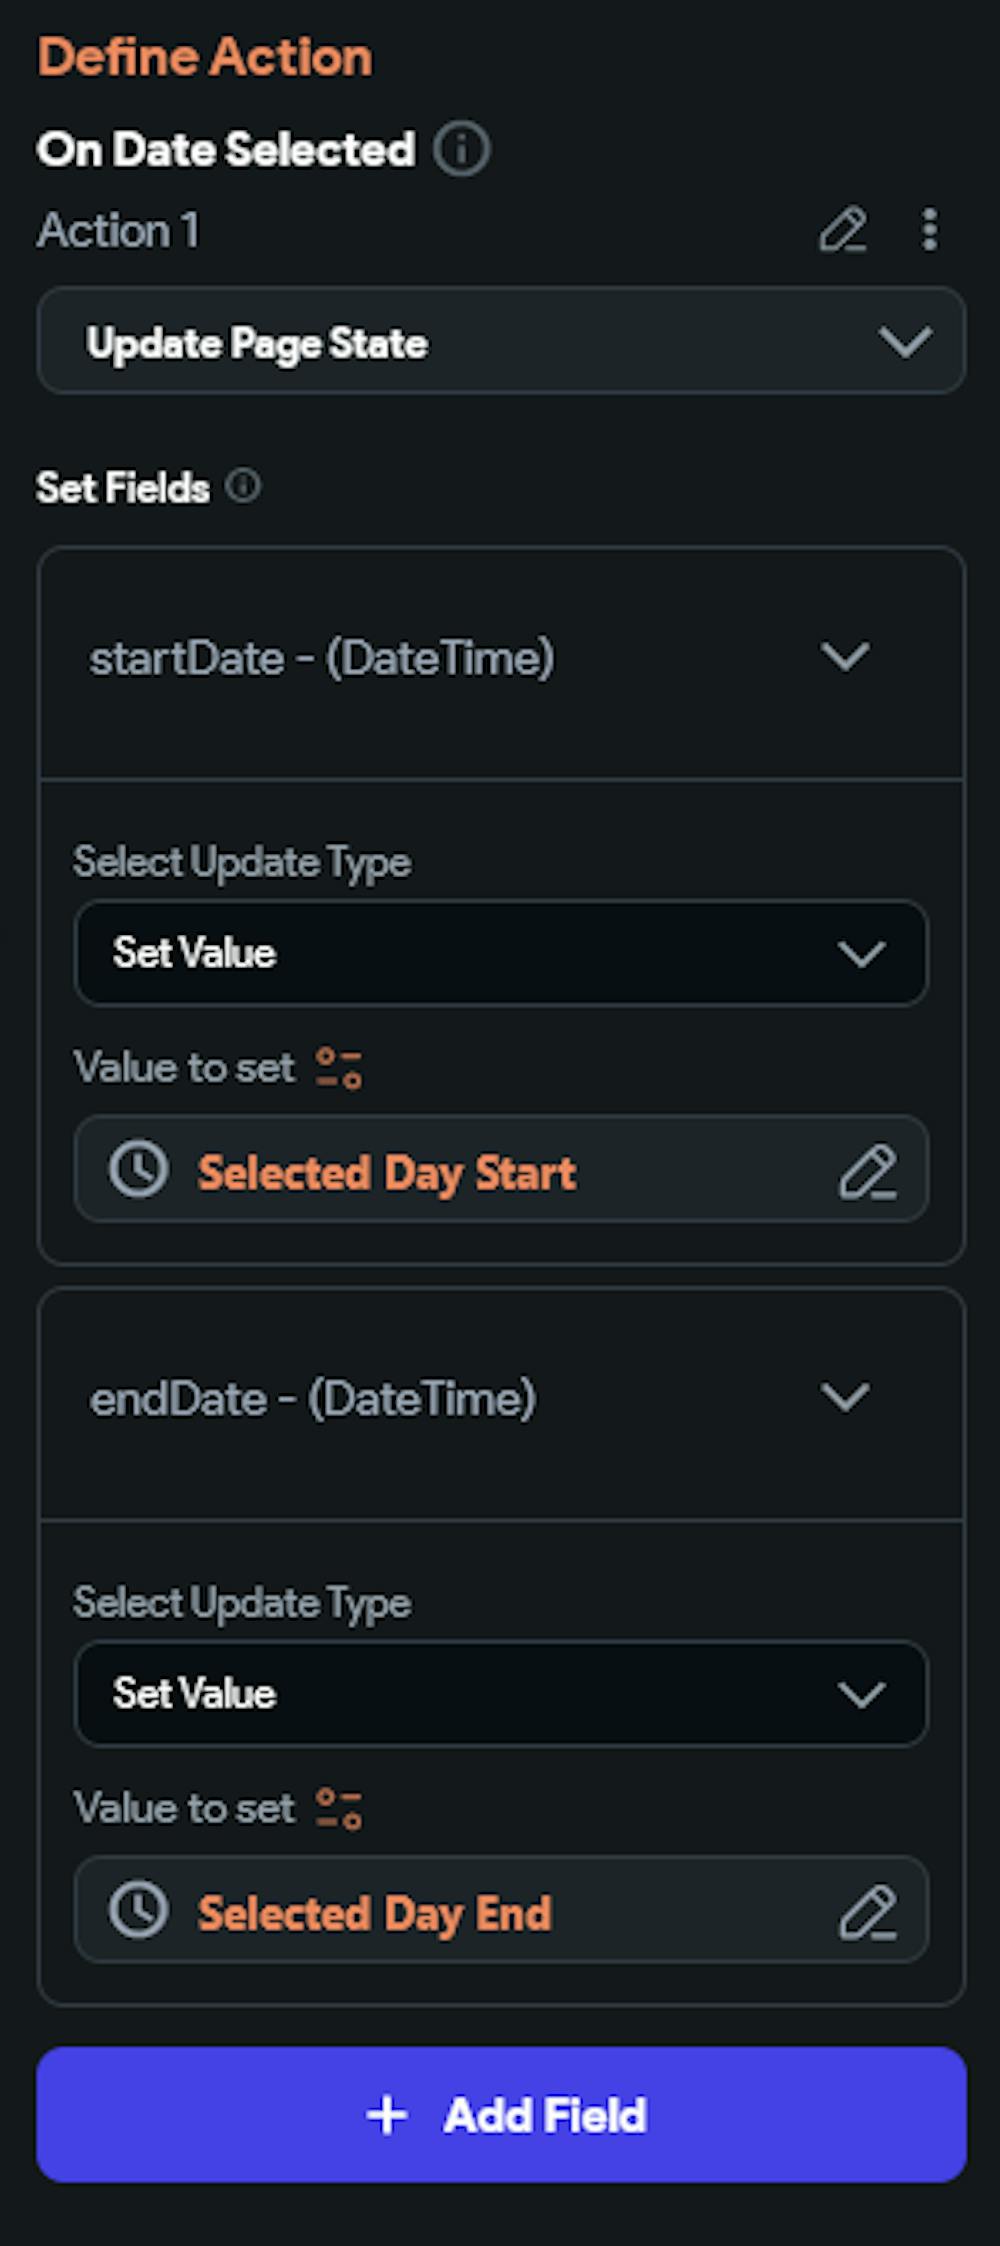
Task: Click the Selected Day Start variable text
Action: 386,1173
